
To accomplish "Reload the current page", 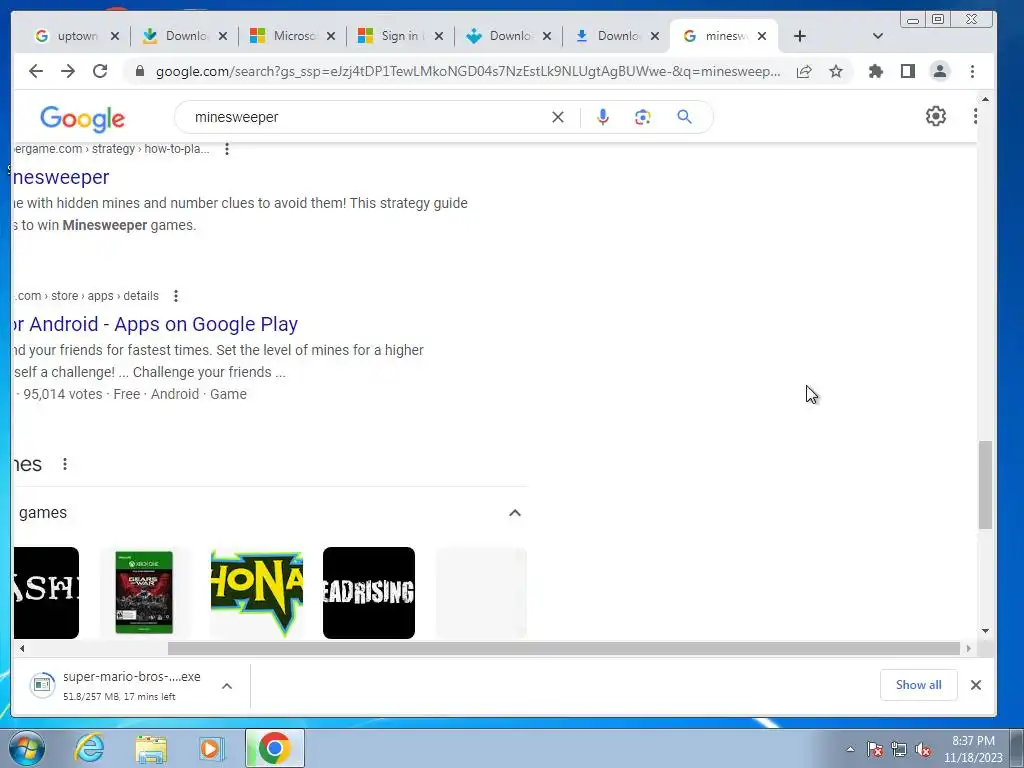I will (x=100, y=71).
